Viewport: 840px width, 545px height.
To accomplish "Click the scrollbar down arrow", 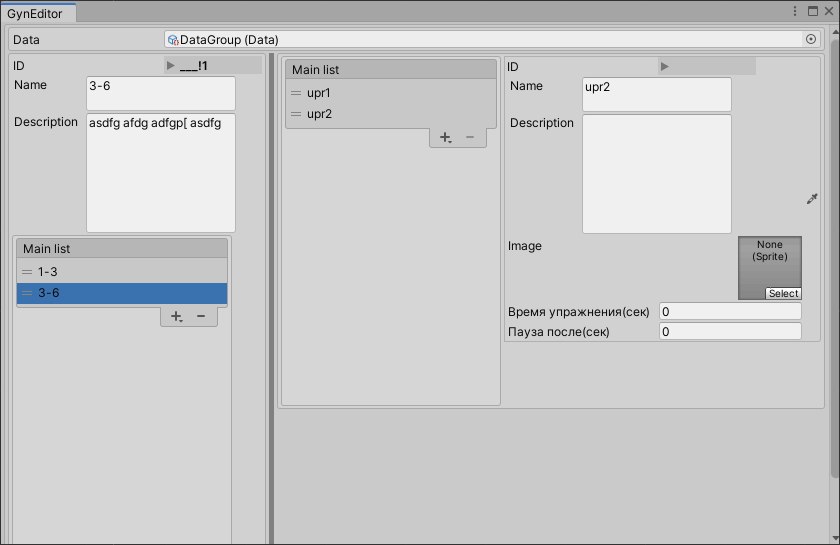I will tap(835, 538).
